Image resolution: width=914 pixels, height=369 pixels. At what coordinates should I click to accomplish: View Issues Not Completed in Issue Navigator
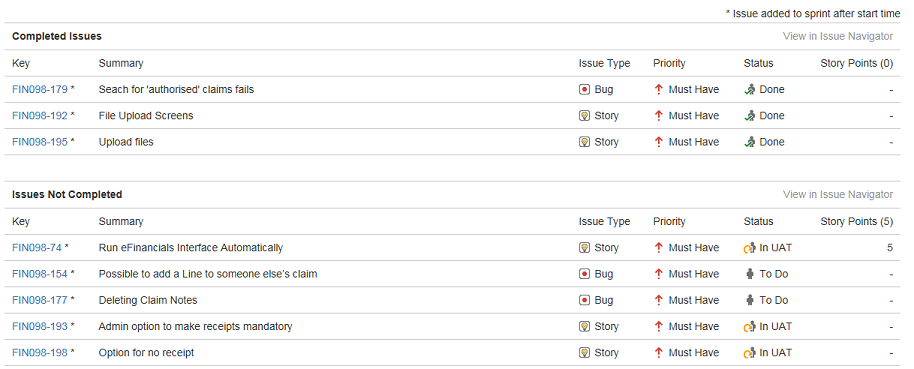pyautogui.click(x=838, y=195)
